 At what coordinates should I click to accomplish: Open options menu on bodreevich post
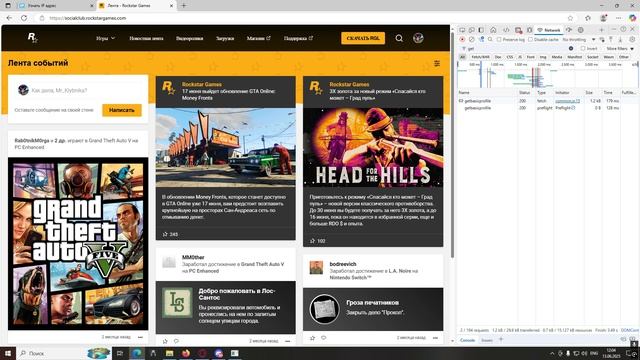pyautogui.click(x=435, y=338)
